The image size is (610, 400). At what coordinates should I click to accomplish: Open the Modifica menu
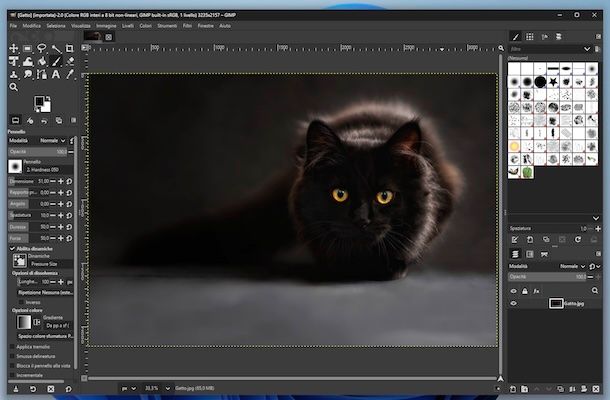coord(32,26)
